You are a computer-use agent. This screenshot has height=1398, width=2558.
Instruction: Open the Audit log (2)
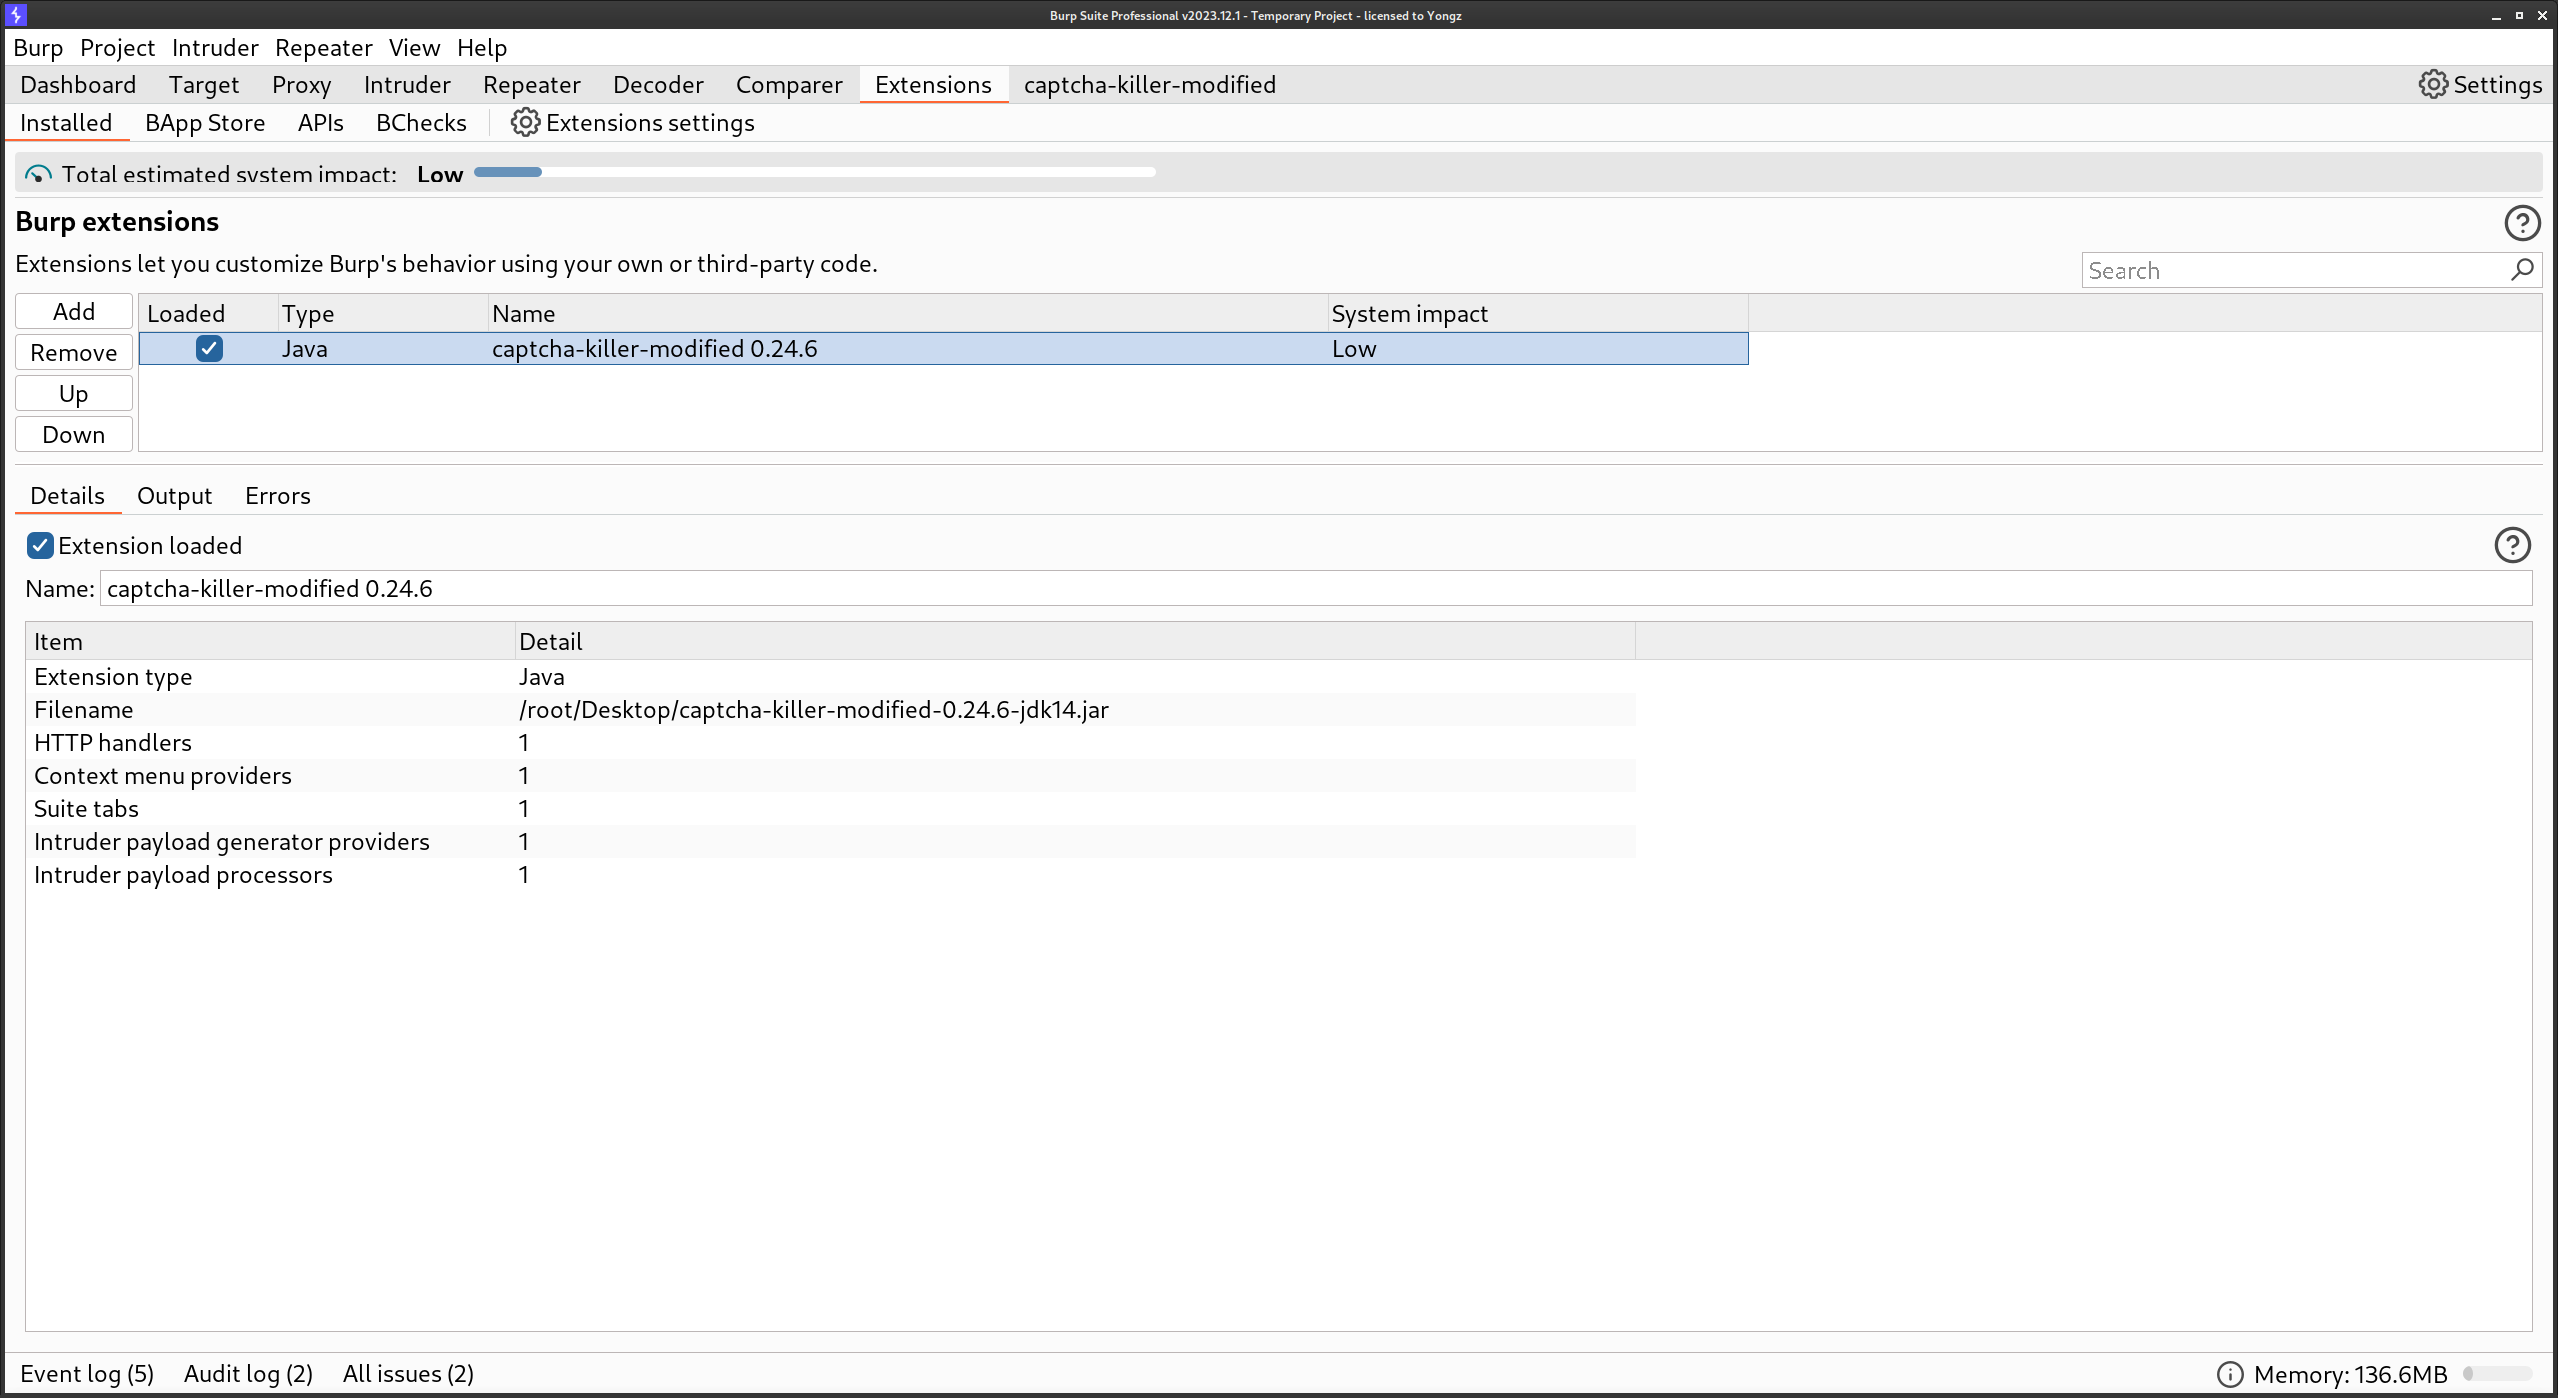click(x=248, y=1374)
